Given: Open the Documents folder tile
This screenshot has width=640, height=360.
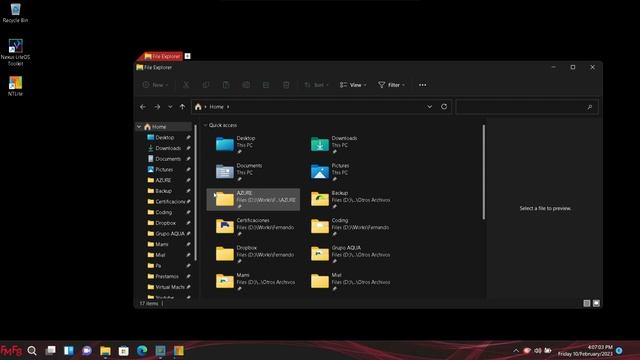Looking at the screenshot, I should click(253, 172).
